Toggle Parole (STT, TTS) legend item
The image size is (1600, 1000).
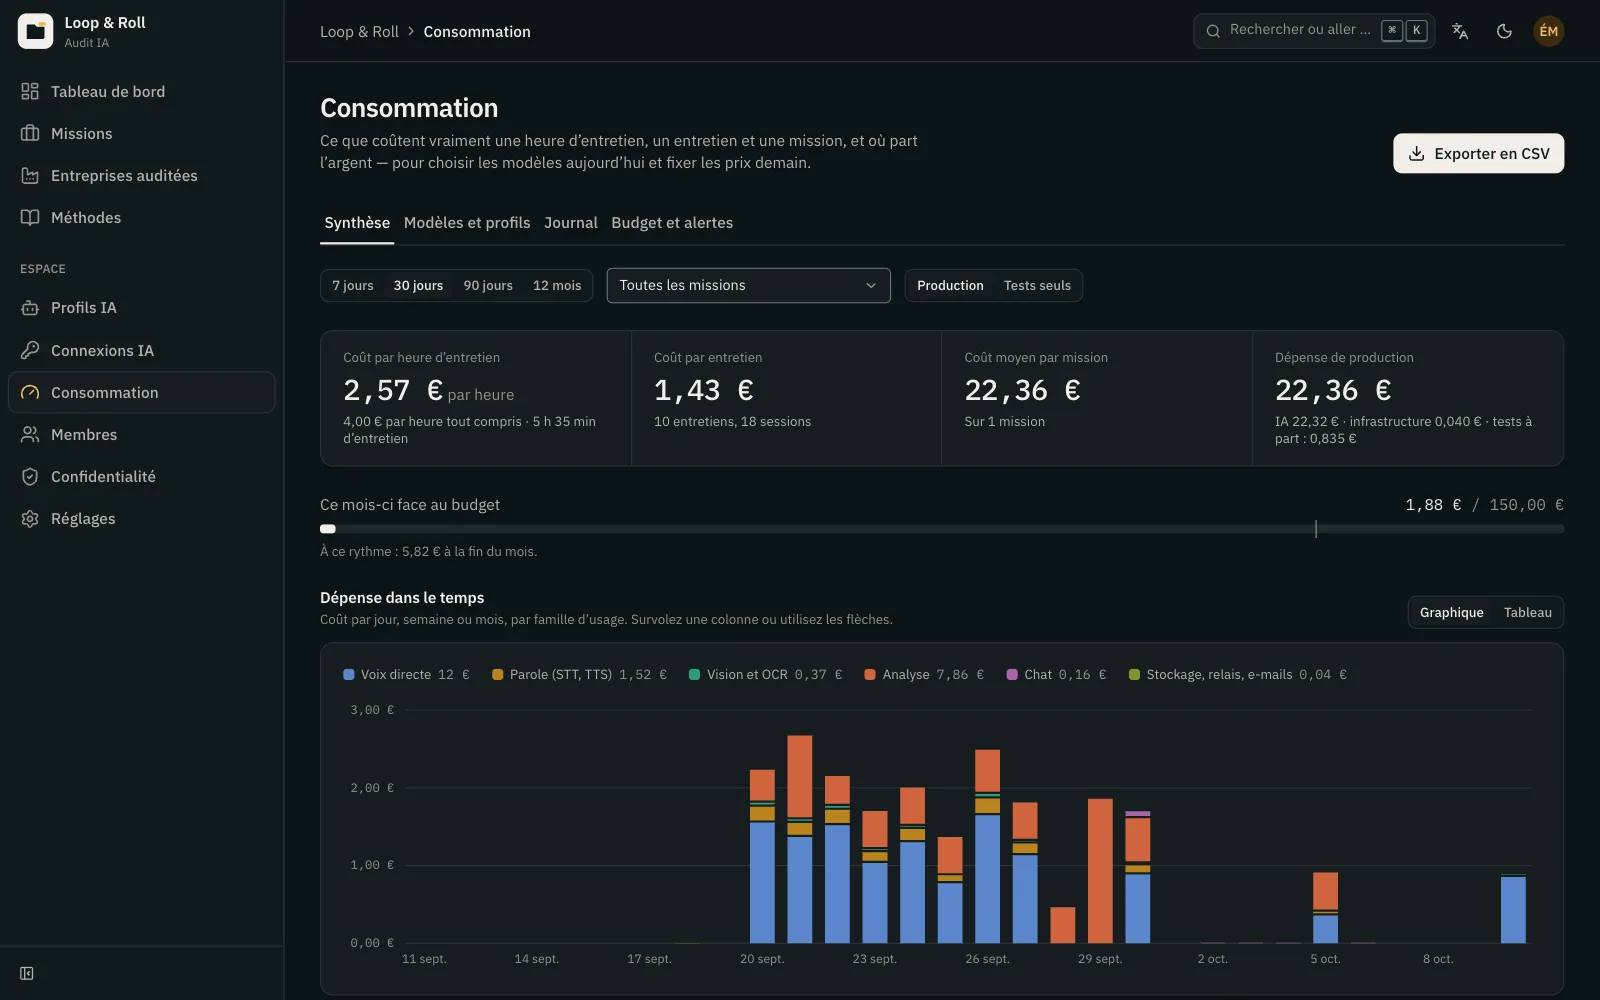coord(579,674)
